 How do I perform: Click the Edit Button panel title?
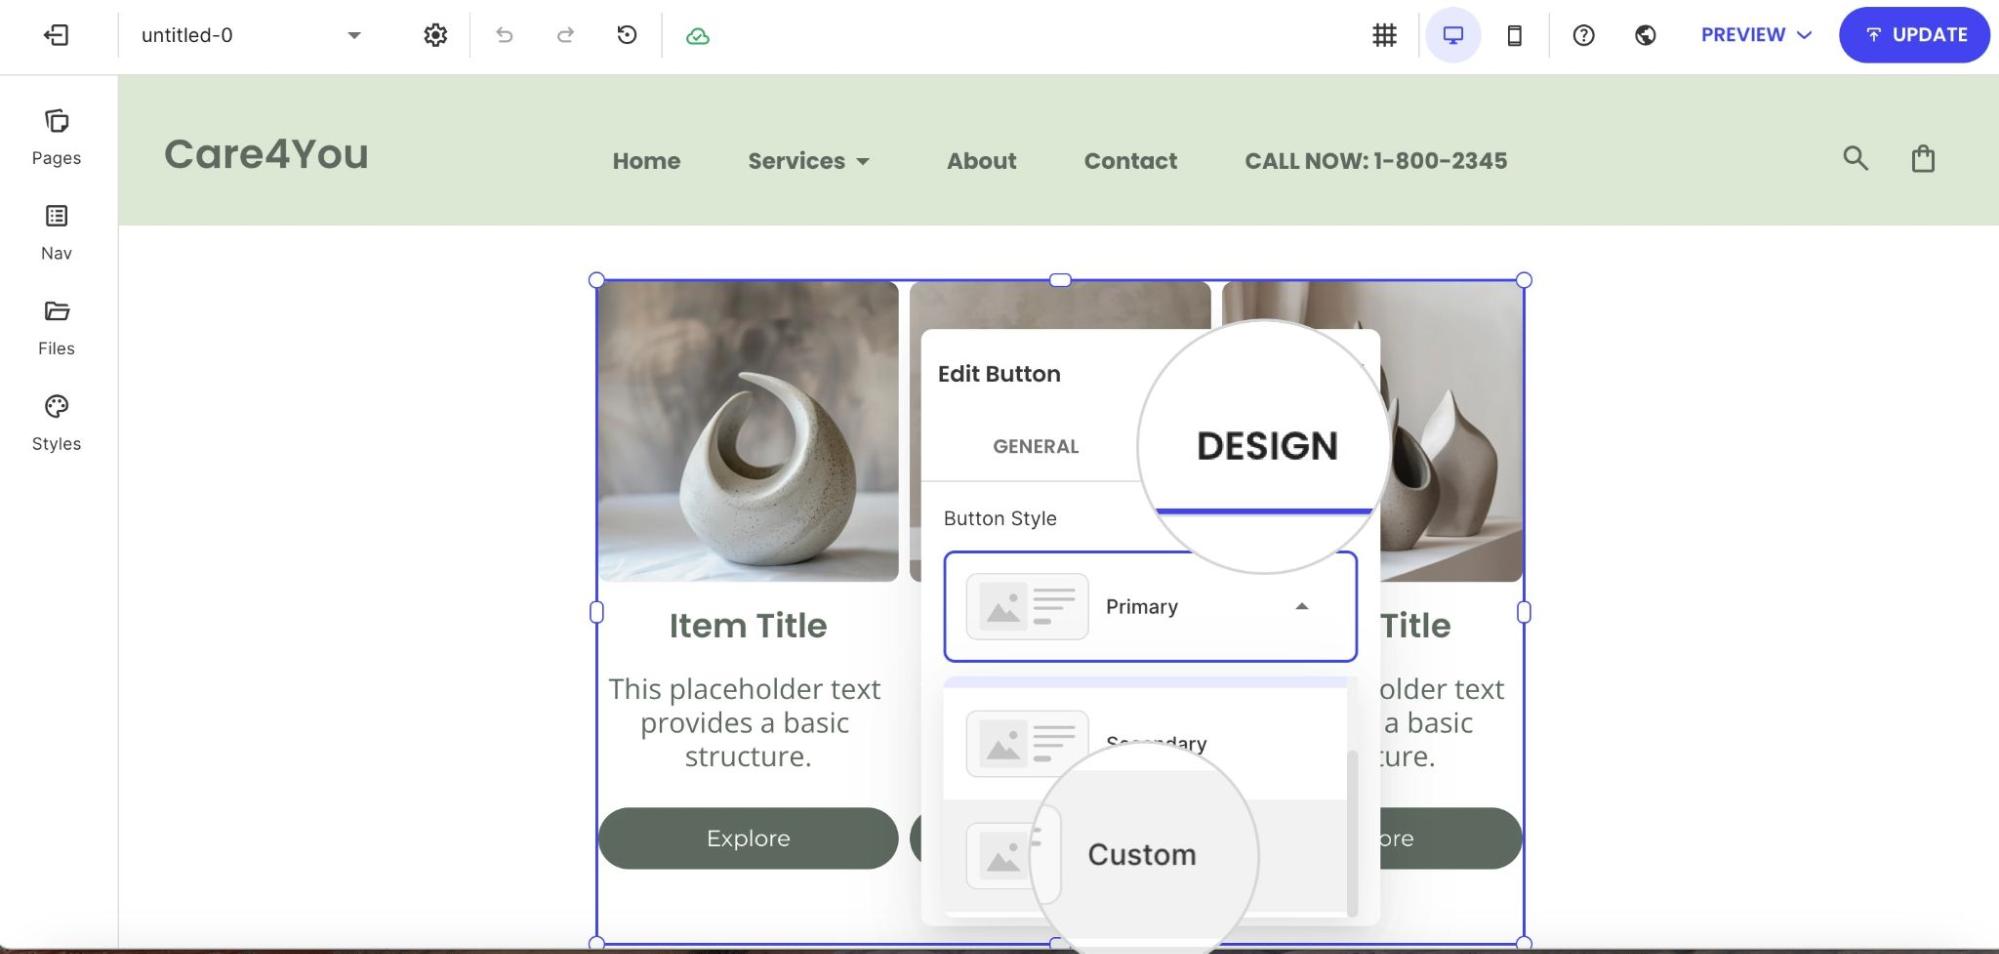click(999, 374)
